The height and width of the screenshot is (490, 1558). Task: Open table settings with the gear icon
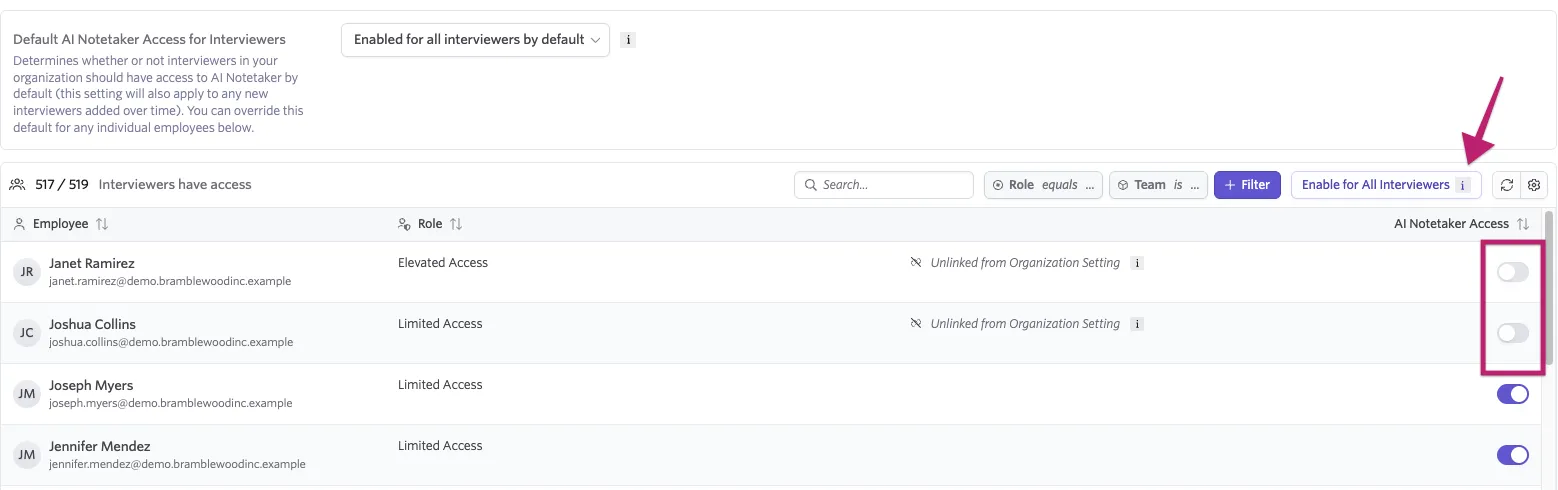click(x=1533, y=185)
